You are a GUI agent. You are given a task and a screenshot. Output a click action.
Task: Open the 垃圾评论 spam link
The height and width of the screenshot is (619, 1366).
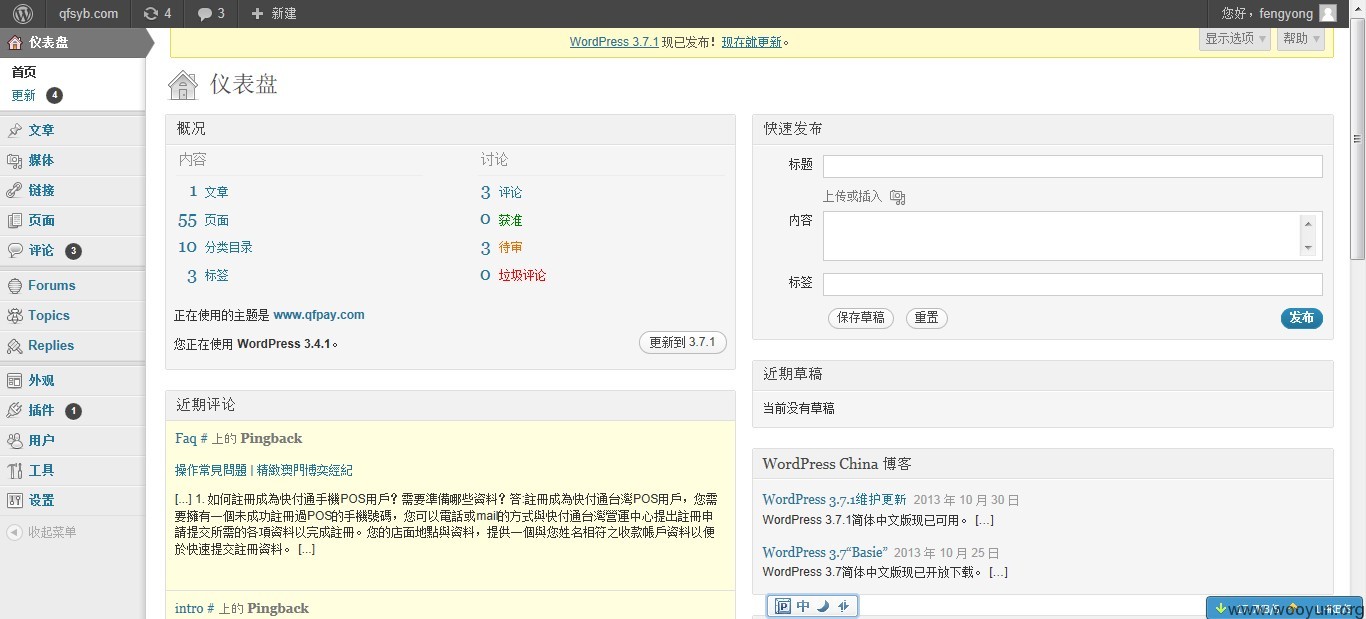coord(522,275)
